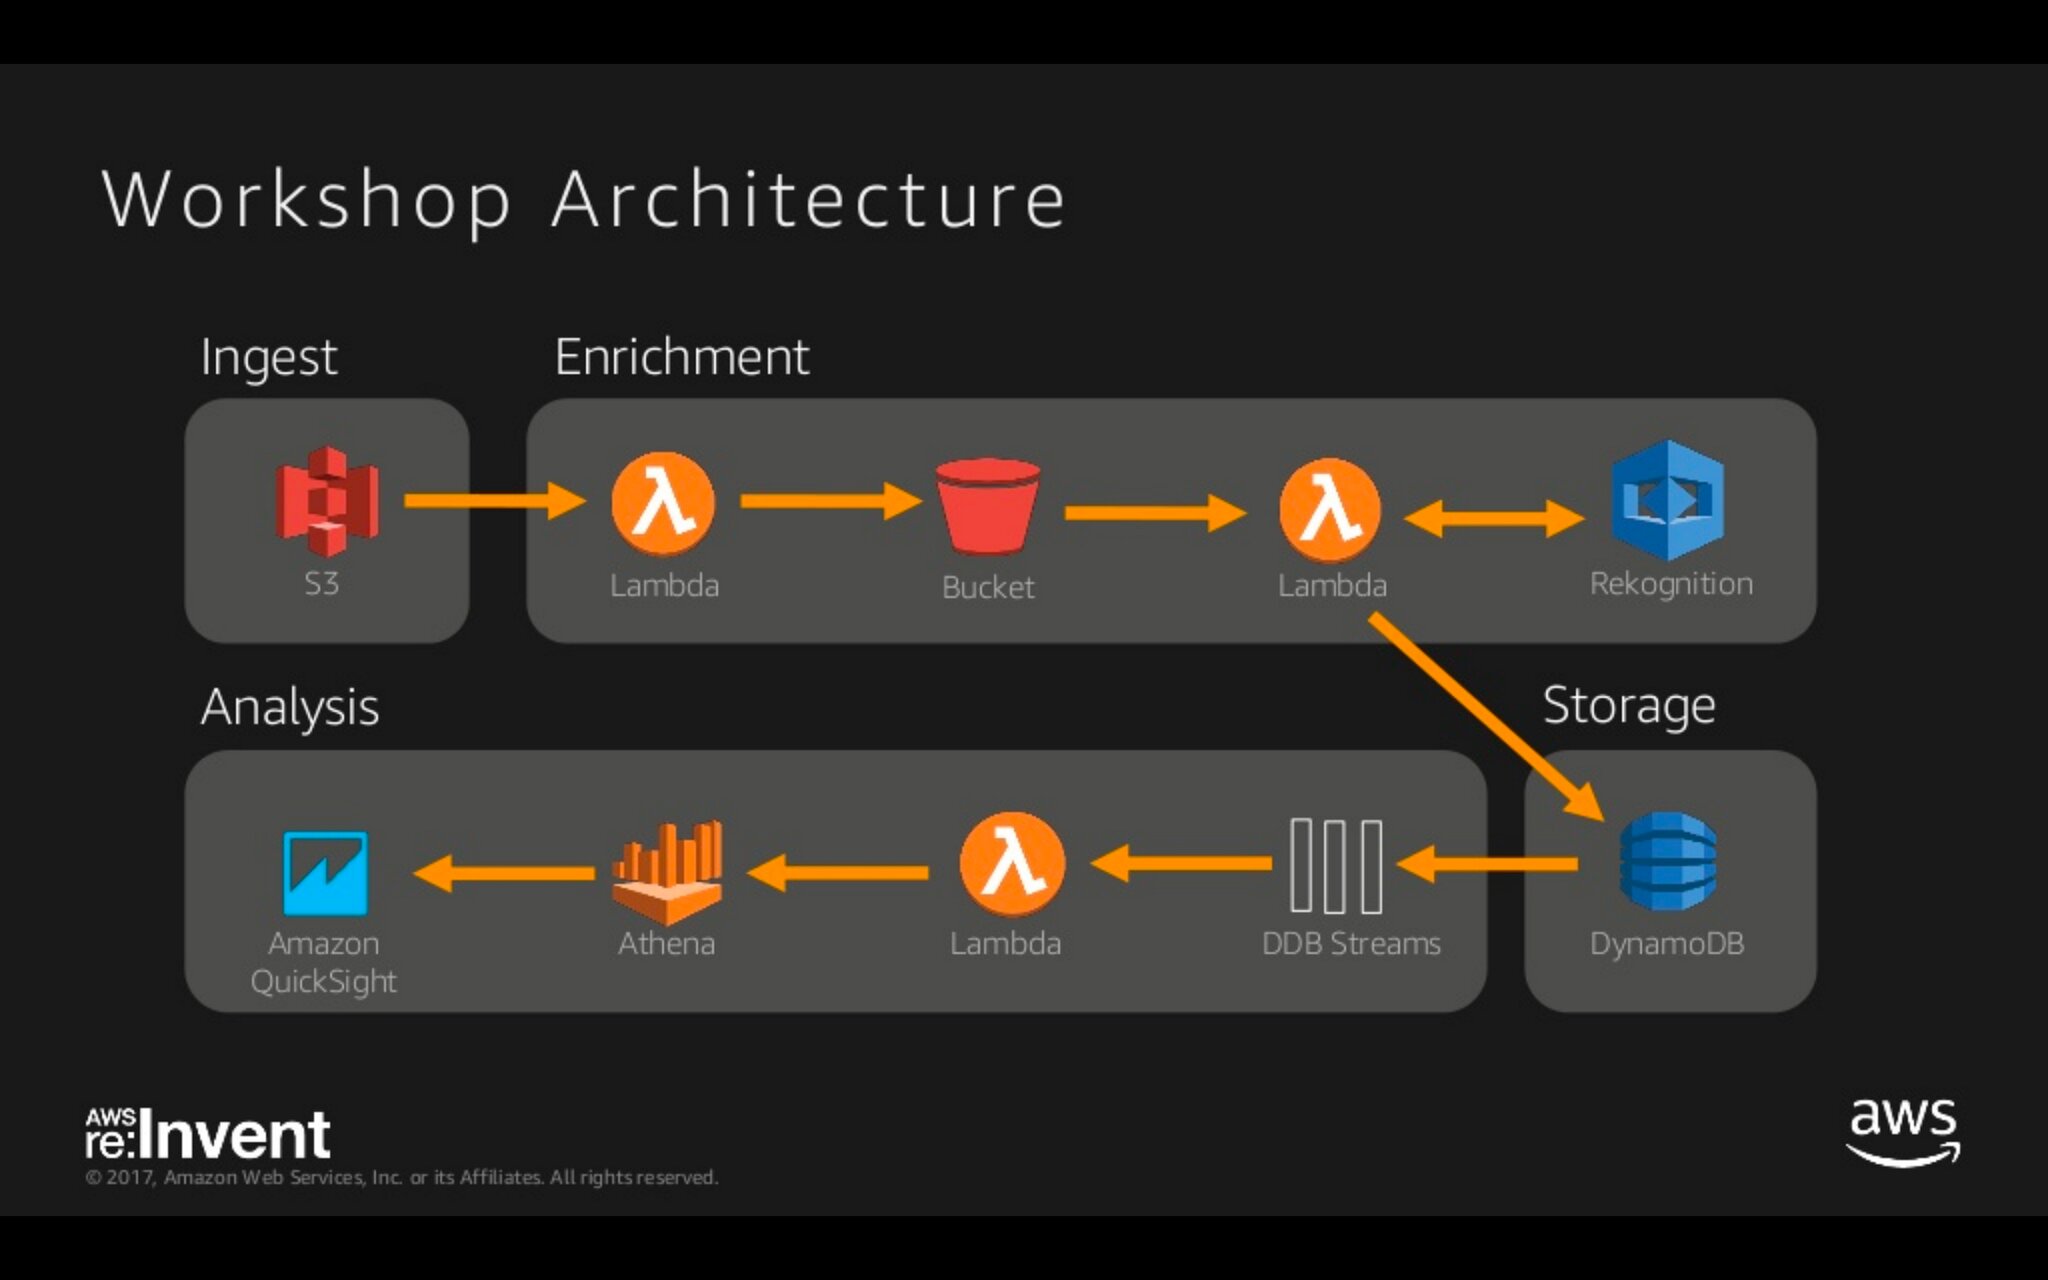This screenshot has height=1280, width=2048.
Task: Click the copyright notice text
Action: [402, 1178]
